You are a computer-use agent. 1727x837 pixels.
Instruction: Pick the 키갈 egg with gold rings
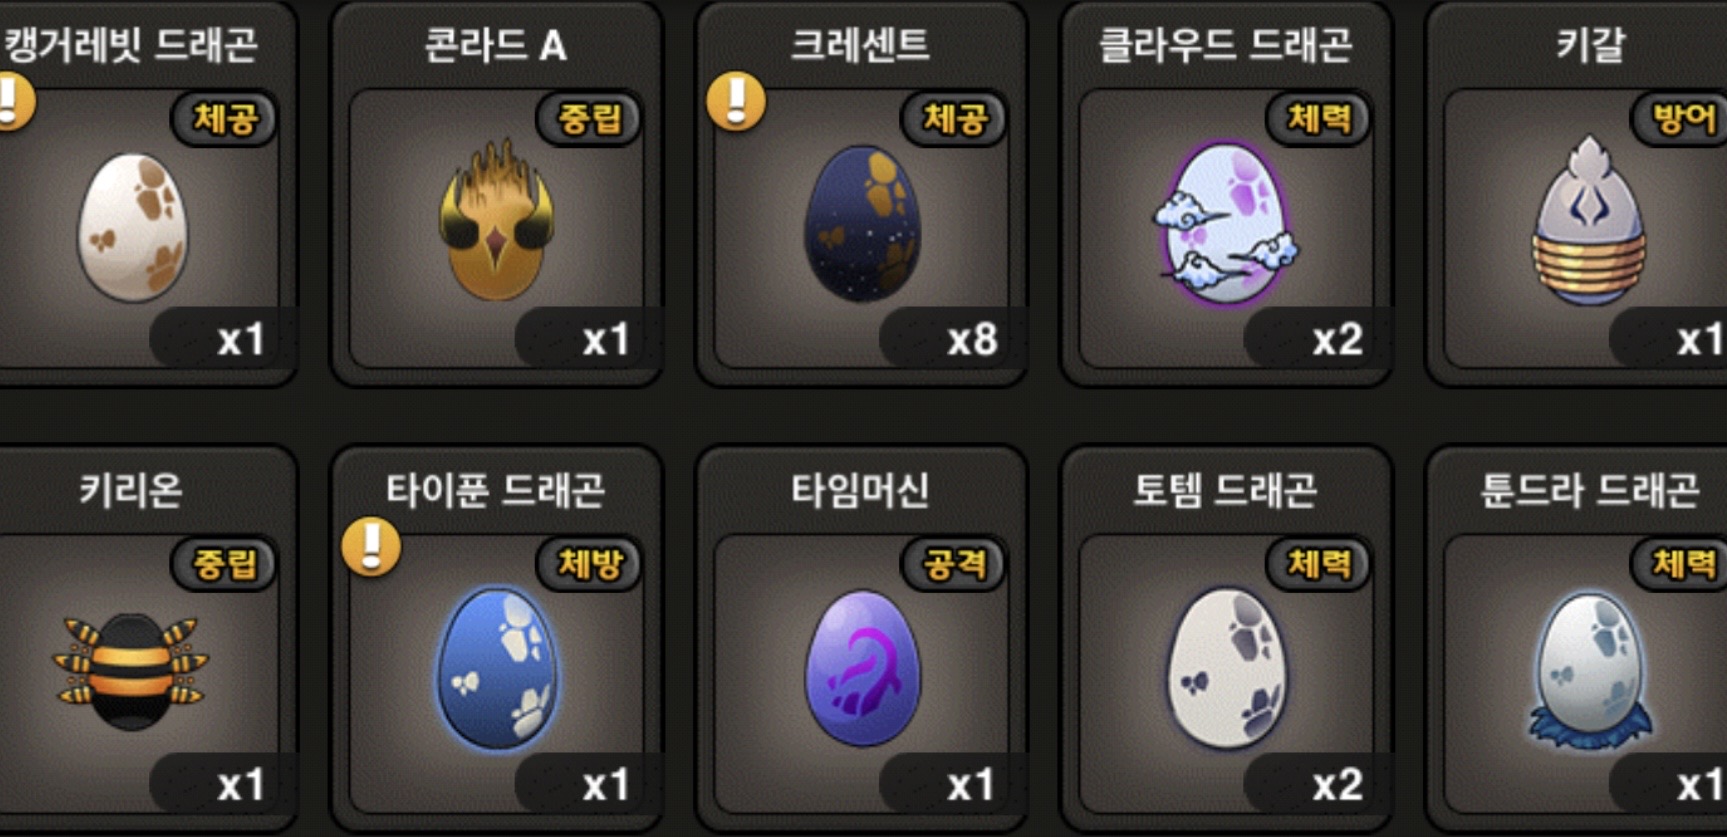pyautogui.click(x=1589, y=222)
